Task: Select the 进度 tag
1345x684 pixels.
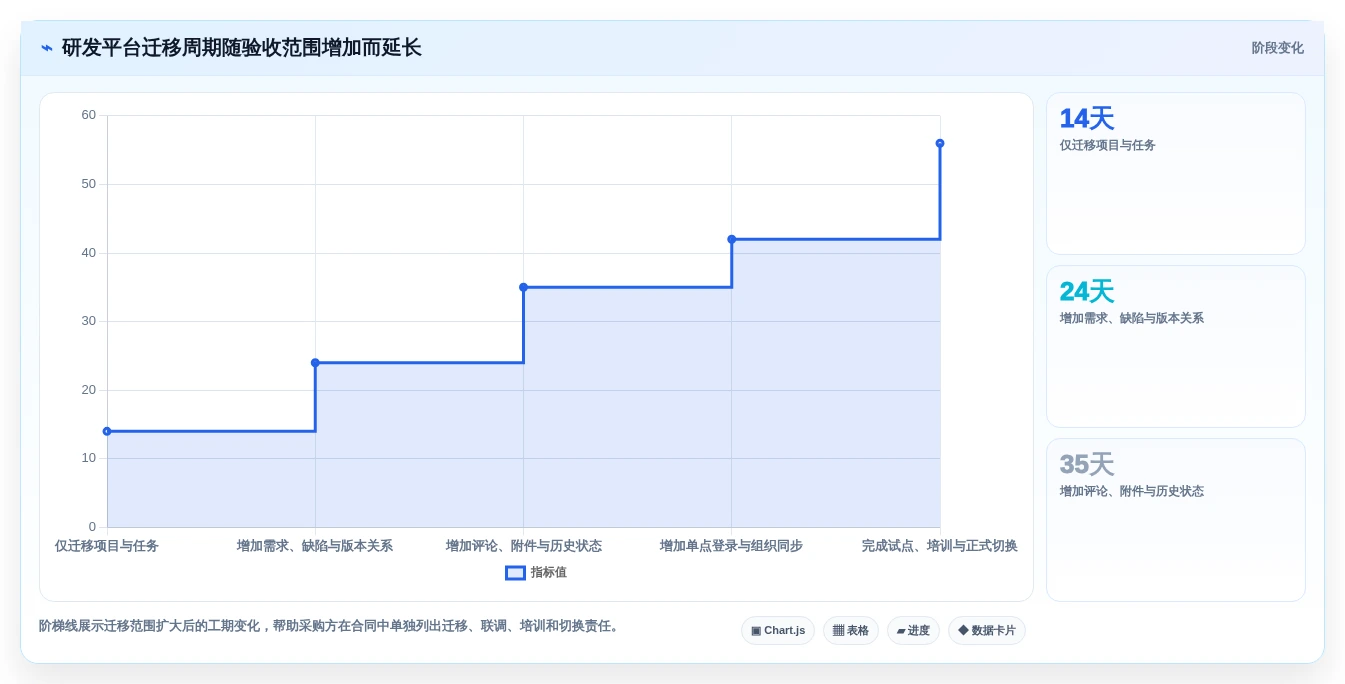Action: (913, 631)
